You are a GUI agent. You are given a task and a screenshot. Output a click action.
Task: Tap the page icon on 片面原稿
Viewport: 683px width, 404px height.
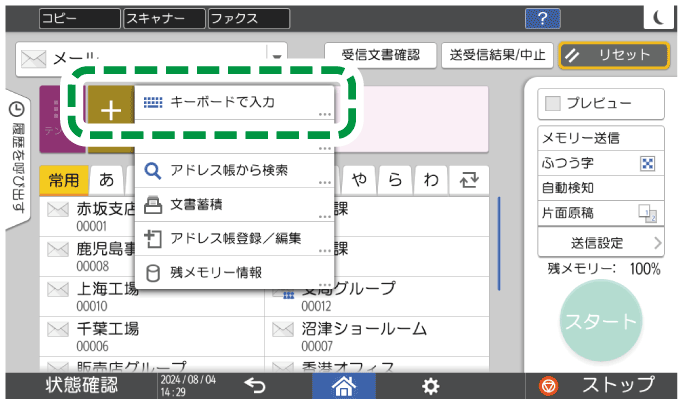click(647, 214)
